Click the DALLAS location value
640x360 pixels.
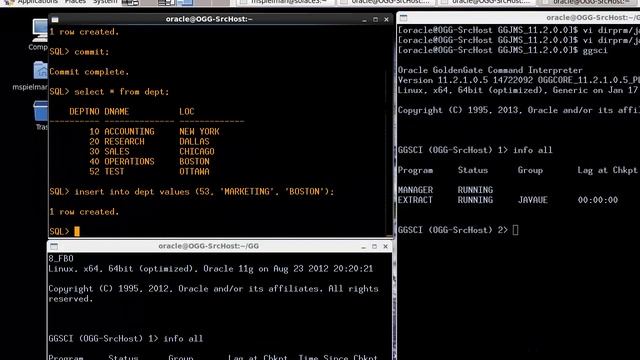tap(194, 142)
